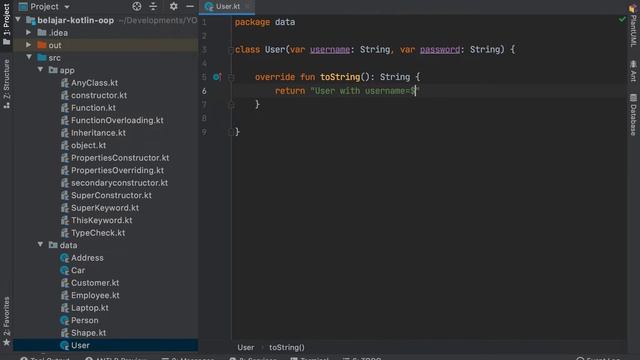Click the password parameter in code
The height and width of the screenshot is (360, 640).
440,50
